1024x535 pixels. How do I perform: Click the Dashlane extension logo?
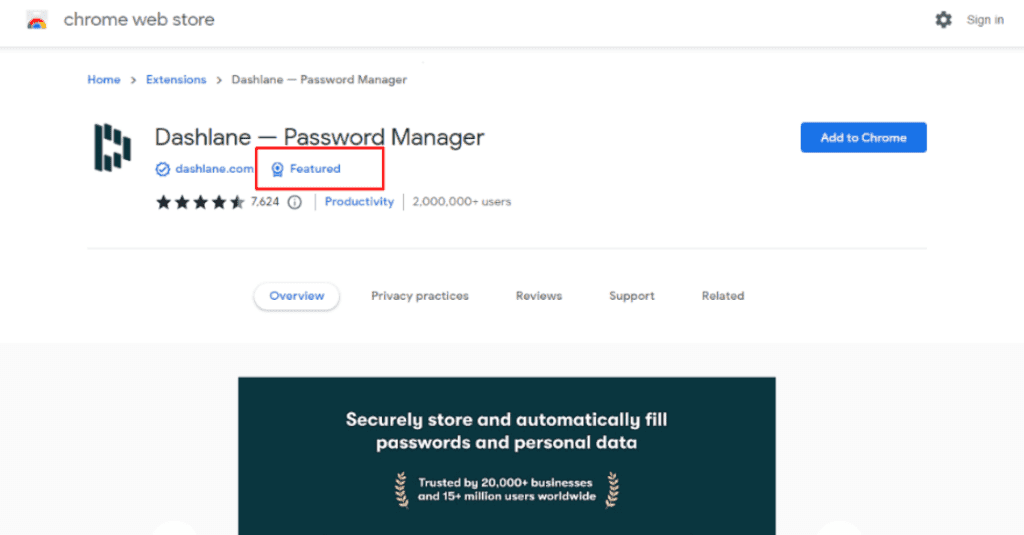tap(112, 148)
